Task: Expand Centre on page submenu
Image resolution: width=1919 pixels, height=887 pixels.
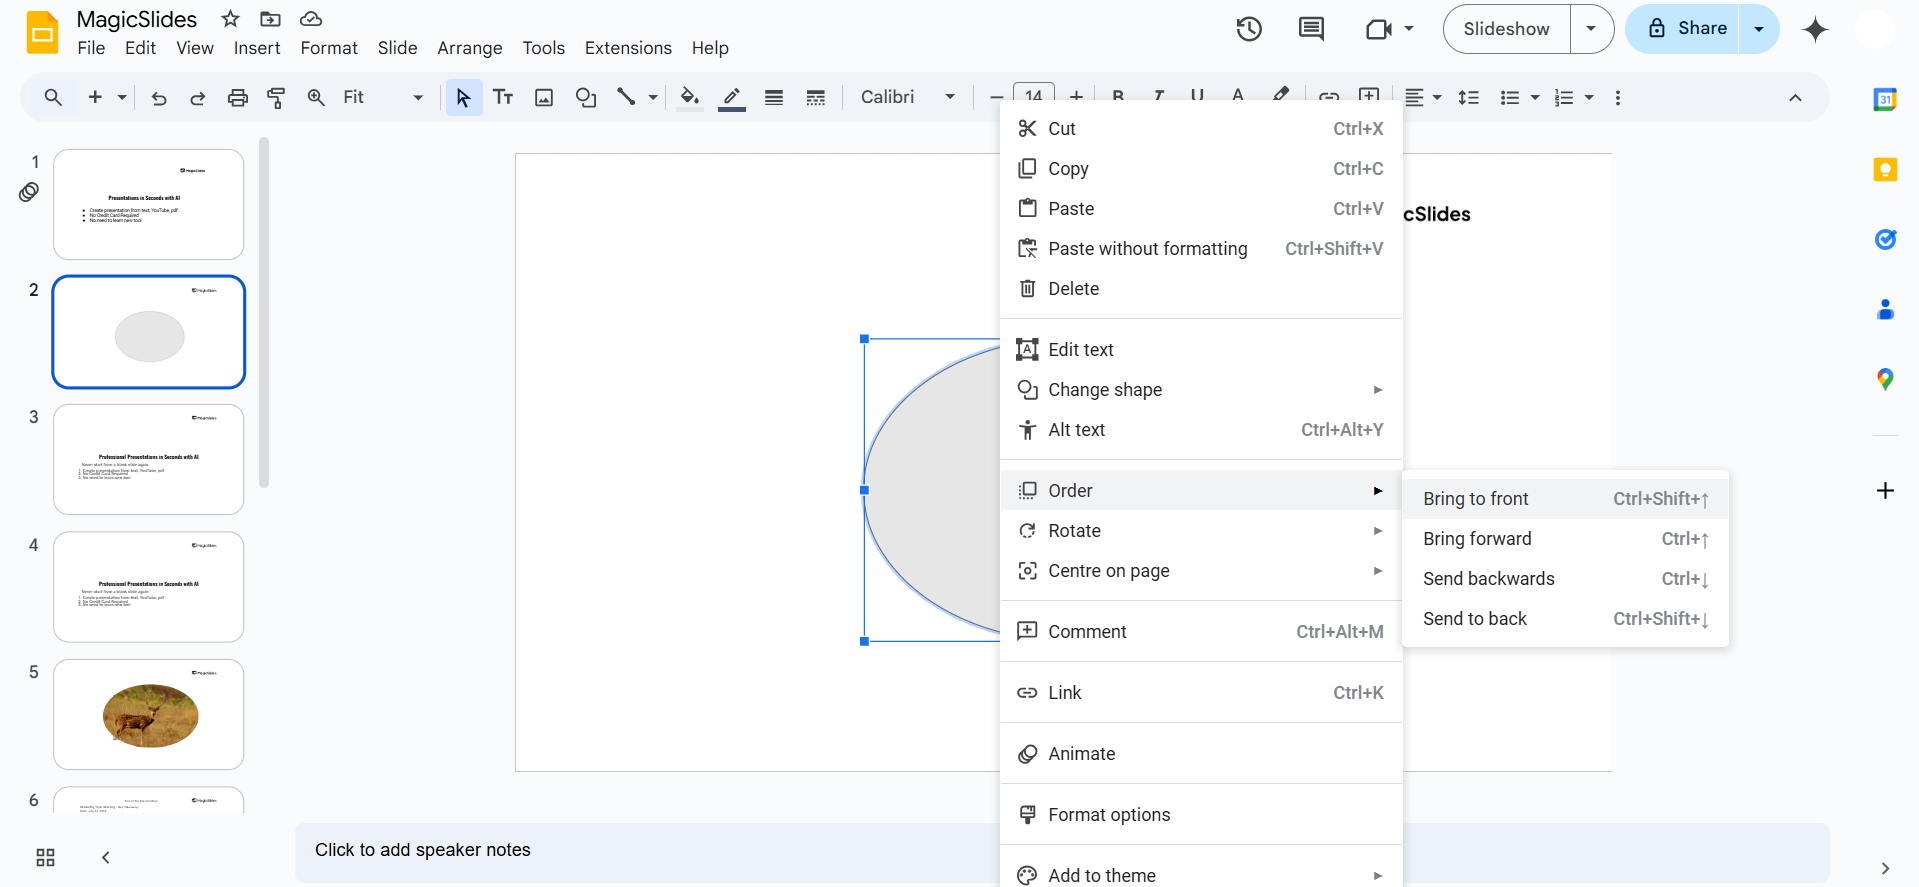Action: 1201,571
